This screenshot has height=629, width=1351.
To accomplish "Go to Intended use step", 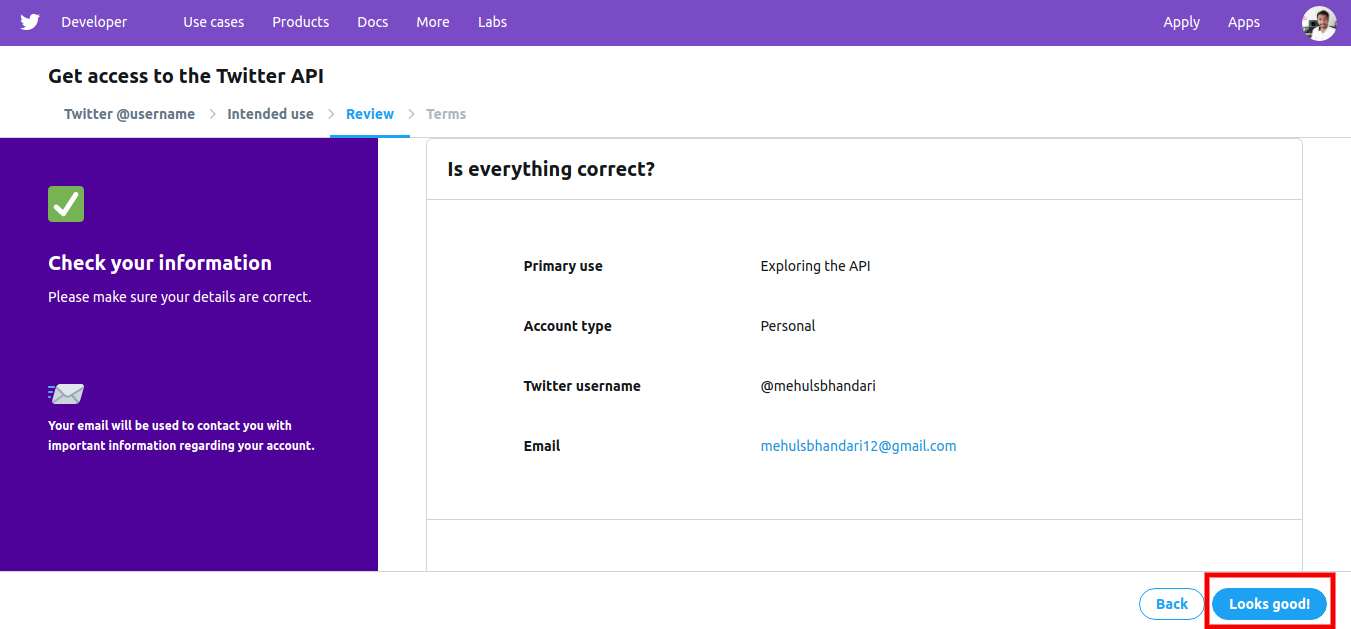I will click(x=270, y=114).
